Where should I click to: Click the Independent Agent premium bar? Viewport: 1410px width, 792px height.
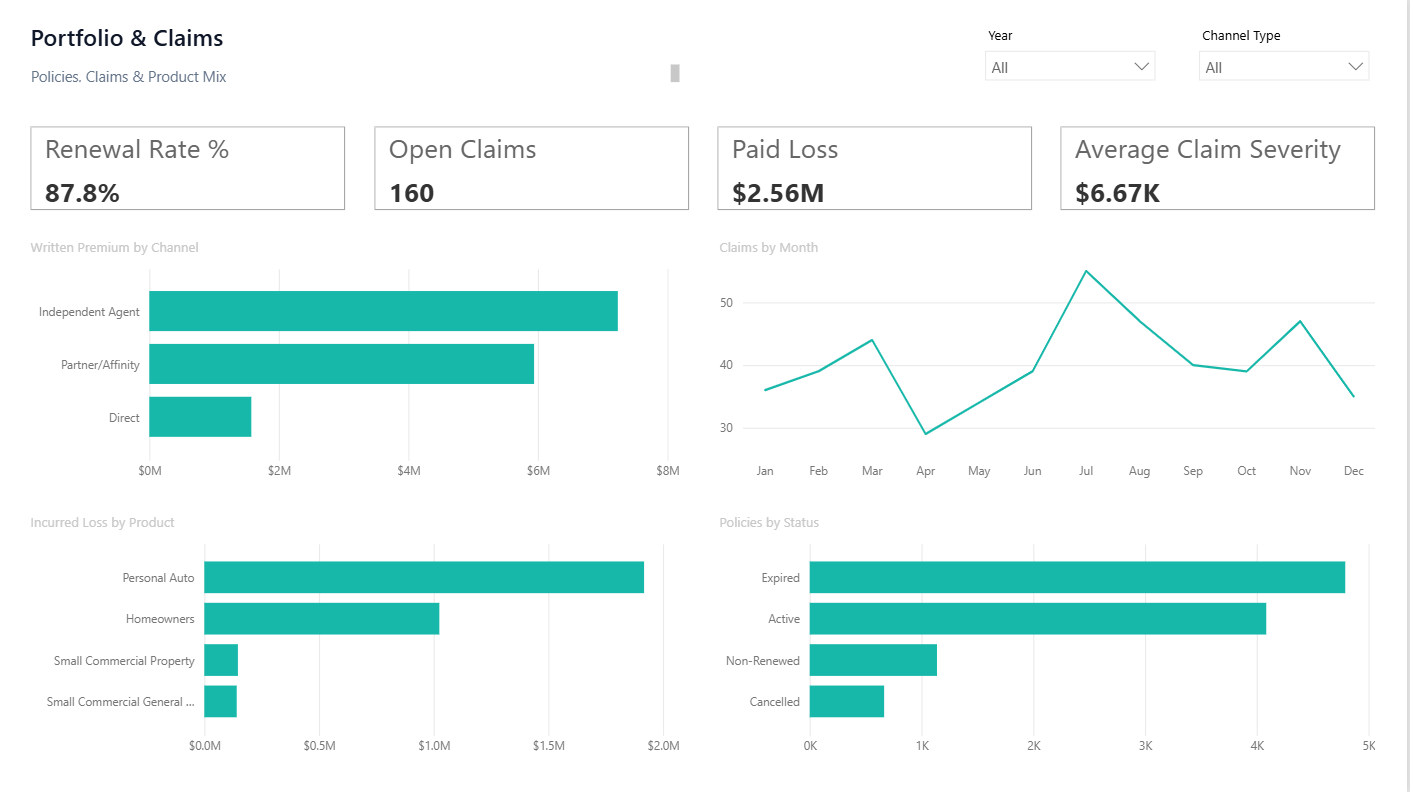click(x=383, y=311)
